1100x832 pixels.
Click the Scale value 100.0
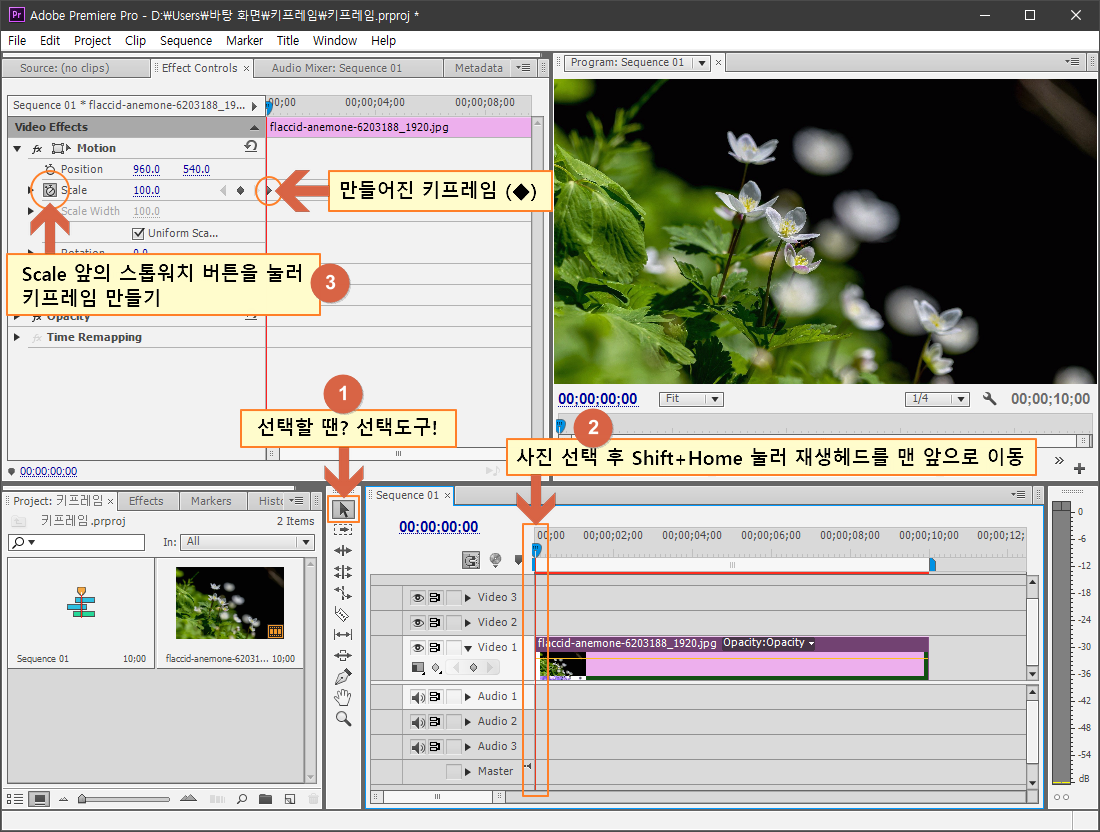coord(147,190)
